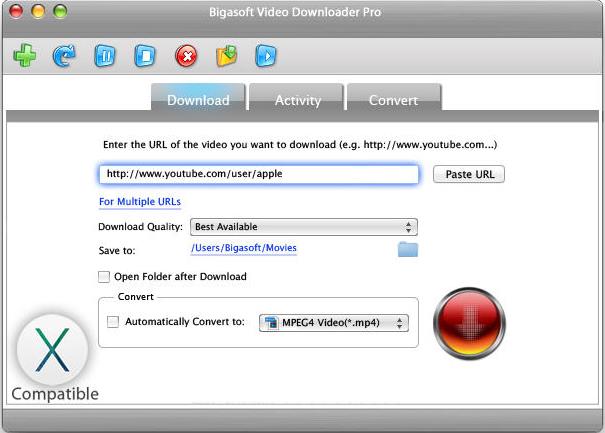Image resolution: width=605 pixels, height=433 pixels.
Task: Enable Open Folder after Download checkbox
Action: click(x=104, y=277)
